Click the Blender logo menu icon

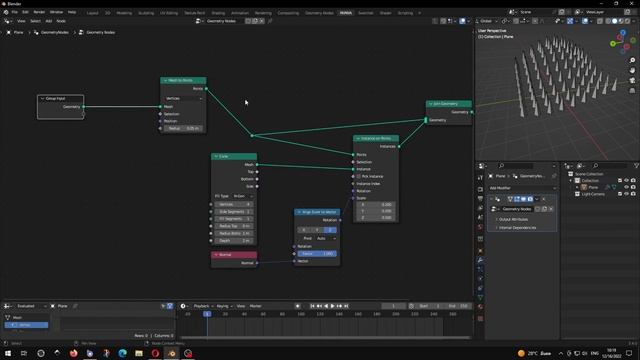pos(6,12)
